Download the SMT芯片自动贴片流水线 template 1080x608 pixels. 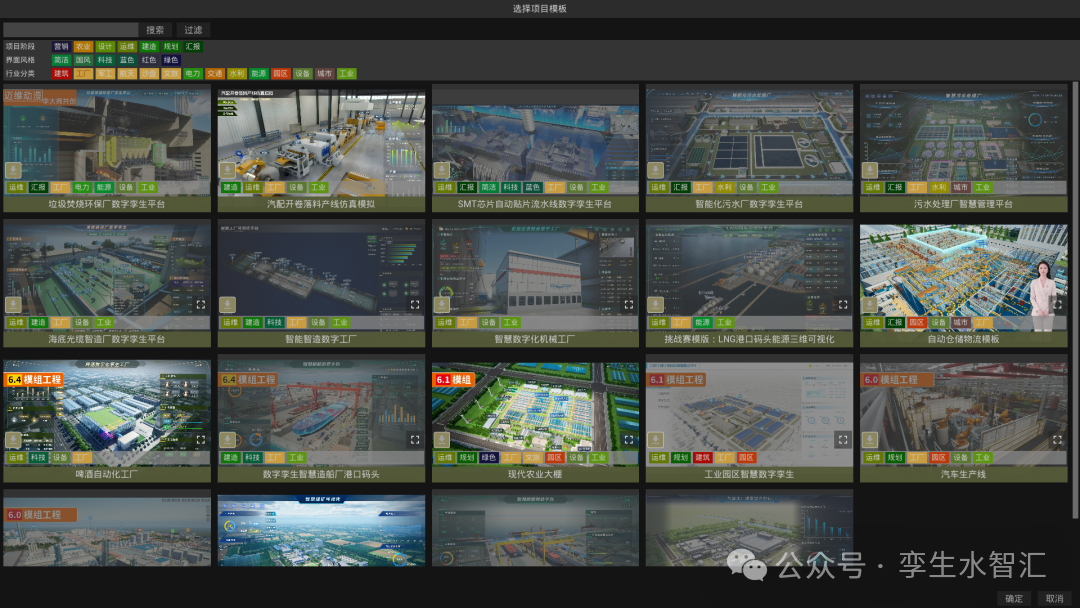click(x=442, y=169)
